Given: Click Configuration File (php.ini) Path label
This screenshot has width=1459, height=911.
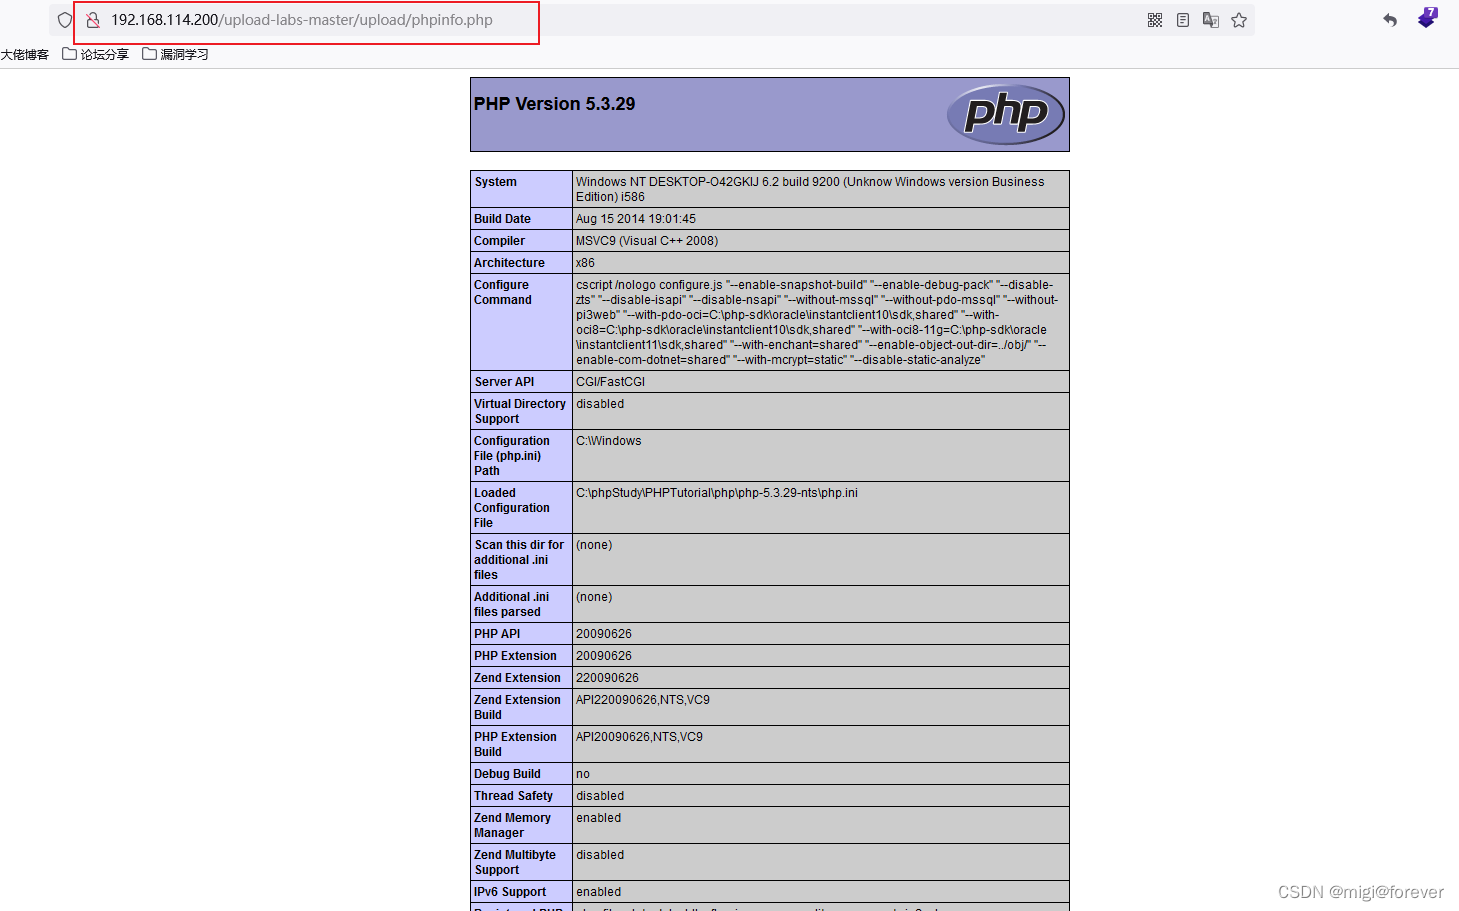Looking at the screenshot, I should 512,456.
